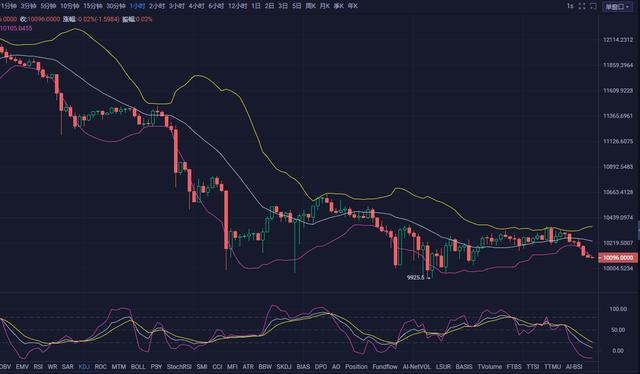Select the MTM indicator
Viewport: 640px width, 374px height.
(x=119, y=367)
